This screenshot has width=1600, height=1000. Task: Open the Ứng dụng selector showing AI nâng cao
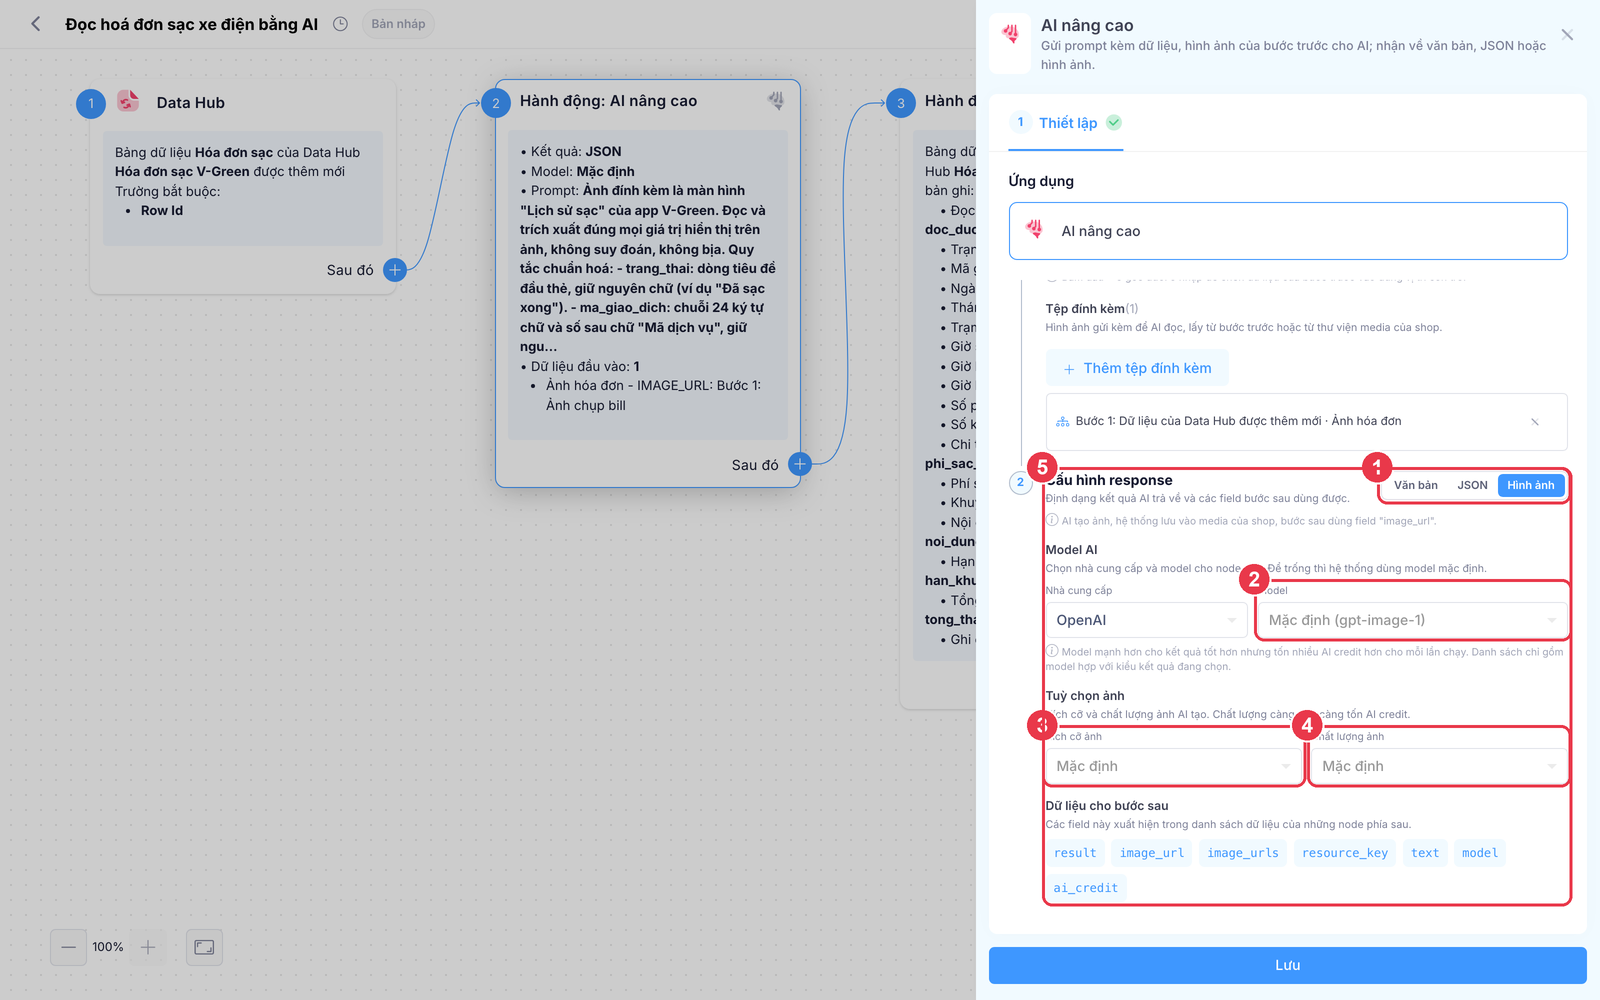point(1288,231)
